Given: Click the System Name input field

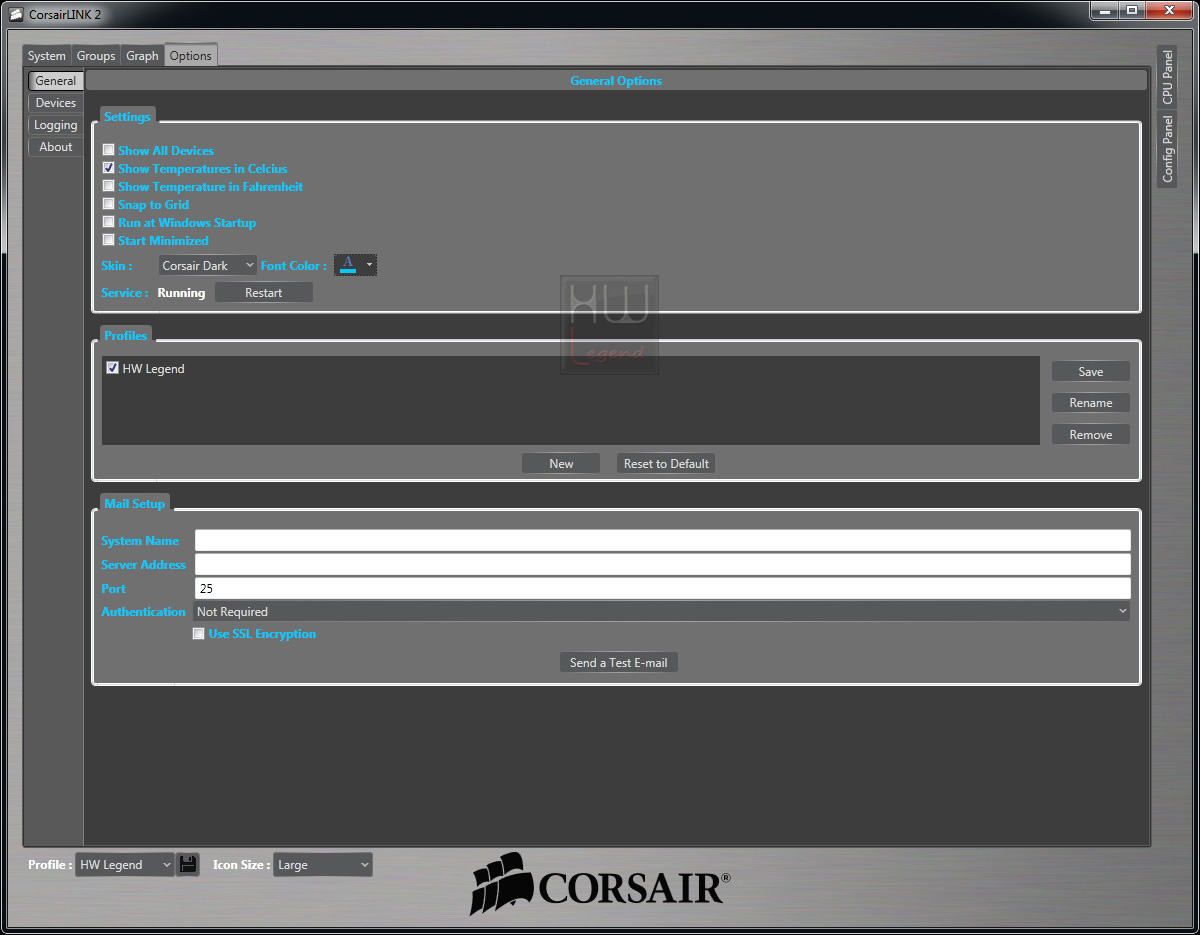Looking at the screenshot, I should click(663, 541).
